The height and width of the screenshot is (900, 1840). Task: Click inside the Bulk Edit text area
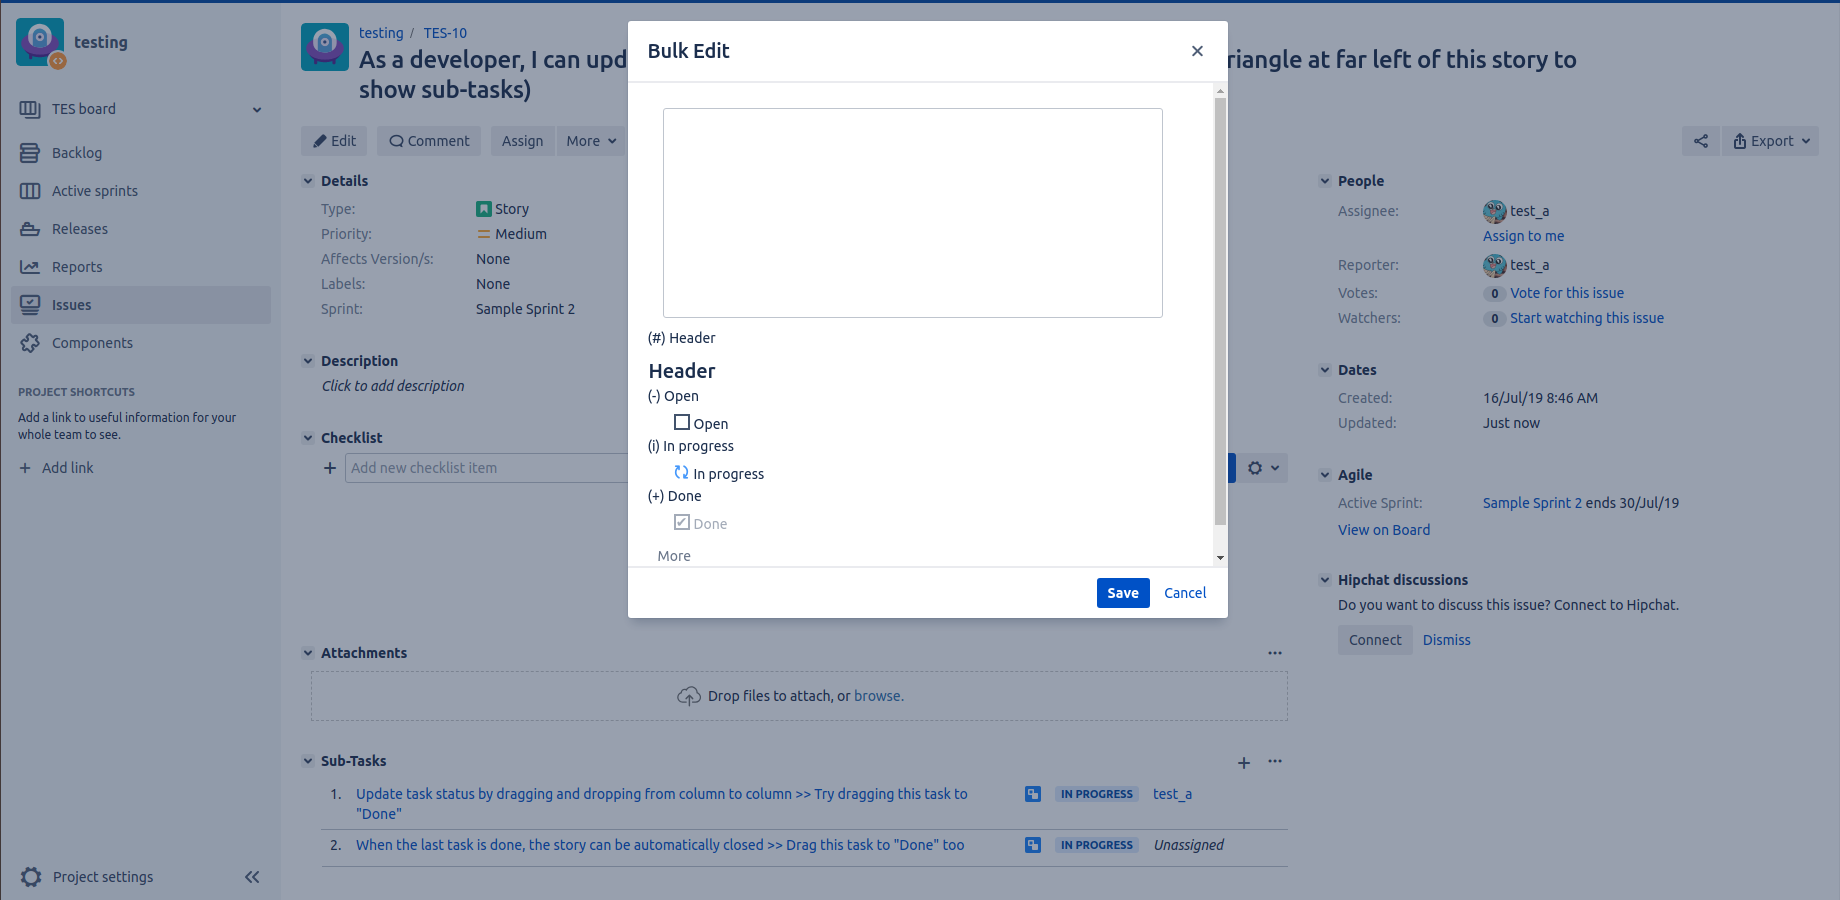pos(911,212)
